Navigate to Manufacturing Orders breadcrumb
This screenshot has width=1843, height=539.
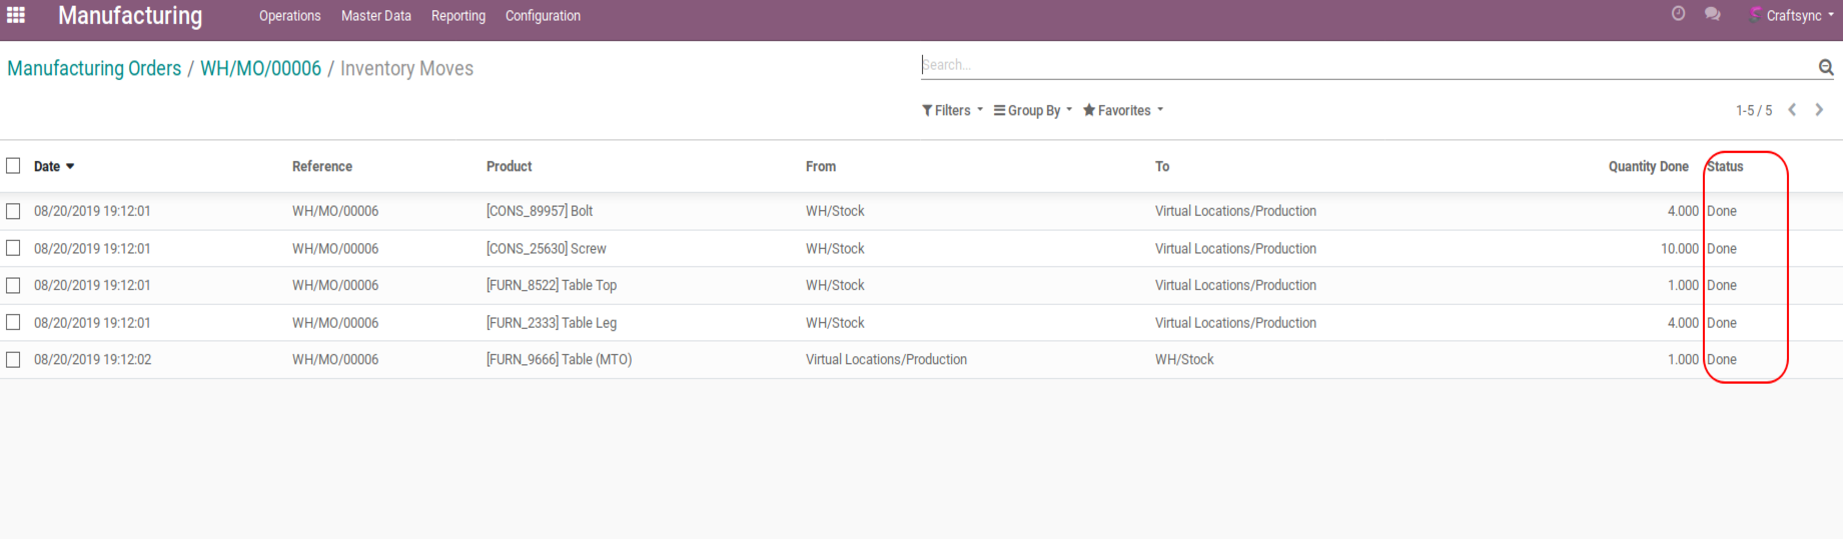click(x=94, y=68)
